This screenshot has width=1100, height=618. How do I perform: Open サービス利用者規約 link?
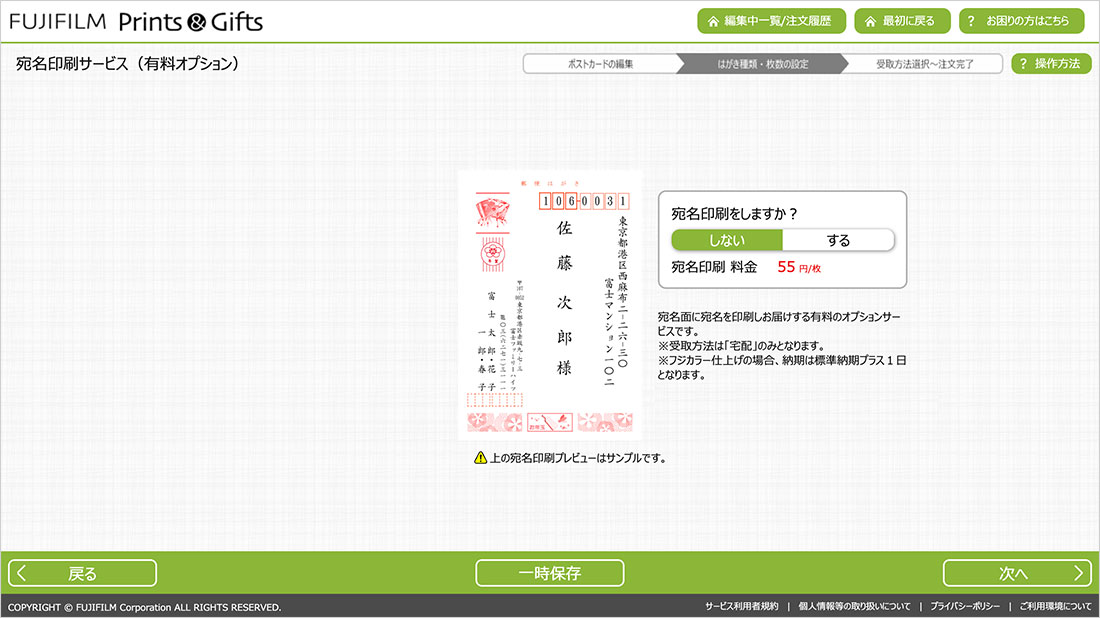(x=741, y=607)
